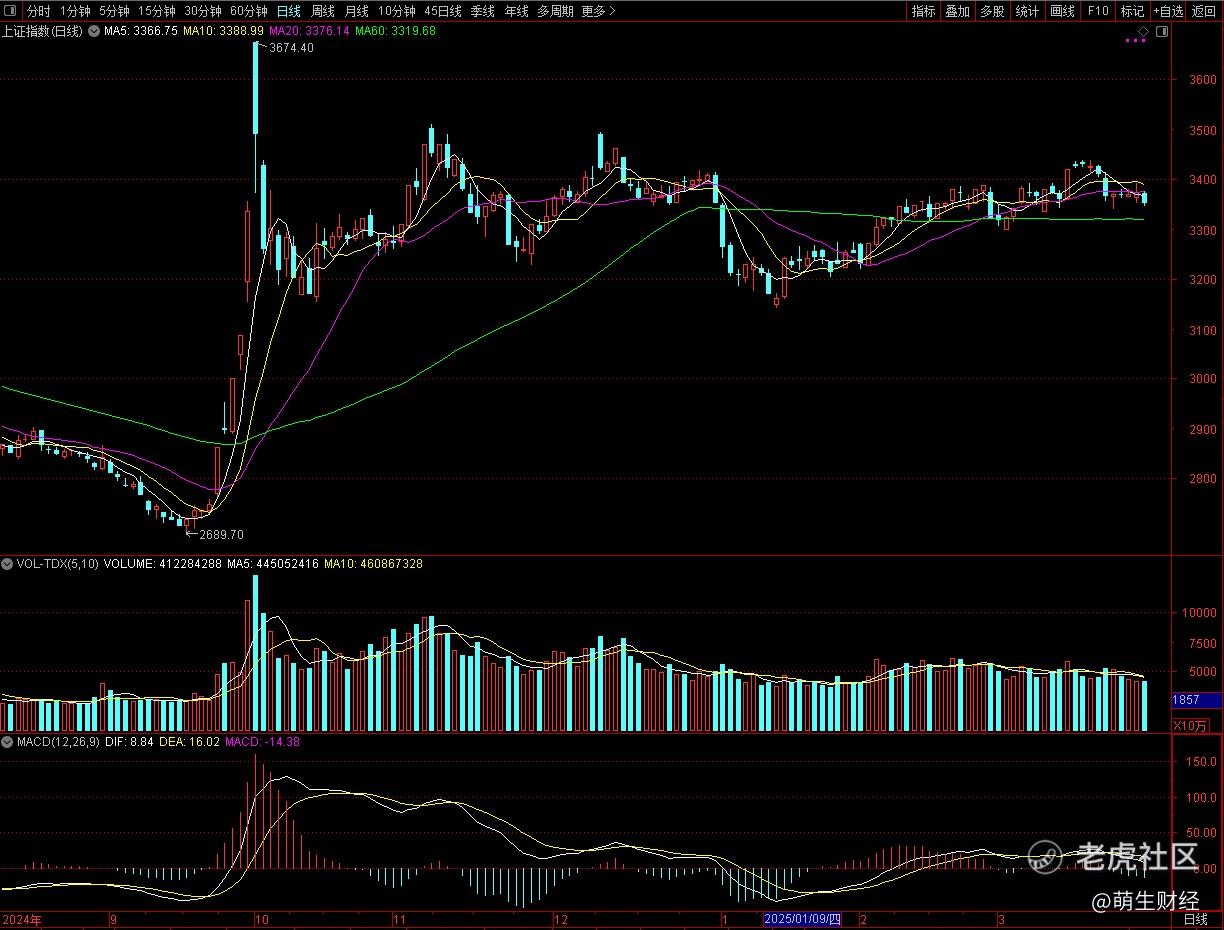The height and width of the screenshot is (930, 1224).
Task: Add to watchlist with +自选
Action: (1168, 11)
